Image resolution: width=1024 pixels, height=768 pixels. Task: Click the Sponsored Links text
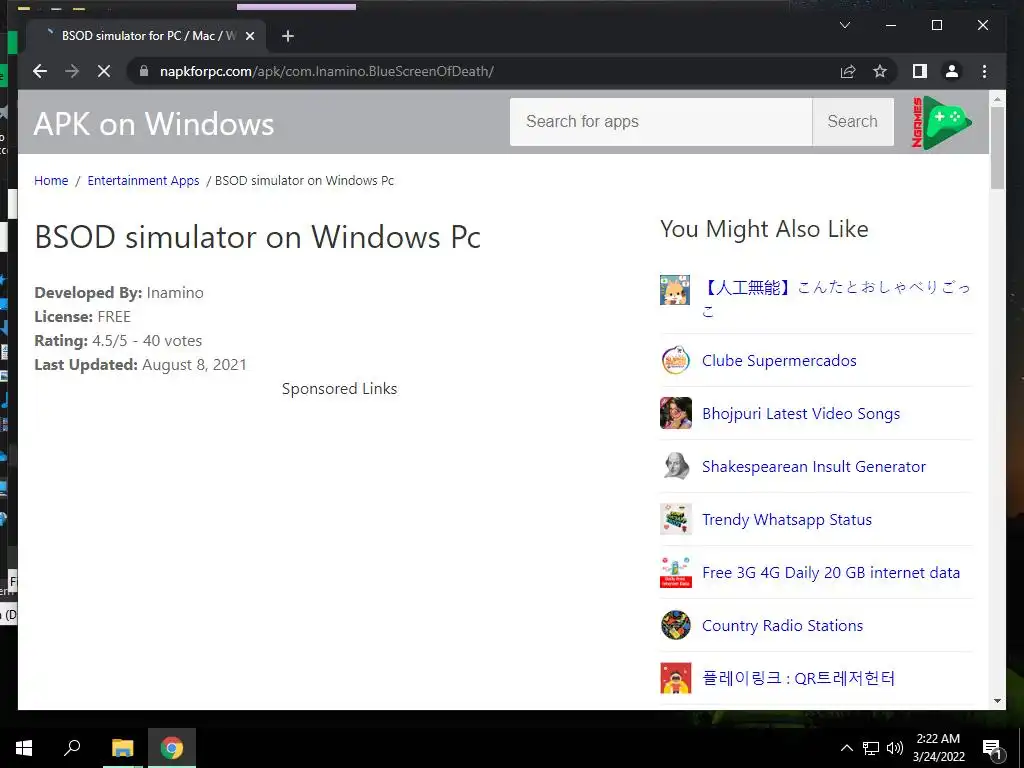click(339, 389)
